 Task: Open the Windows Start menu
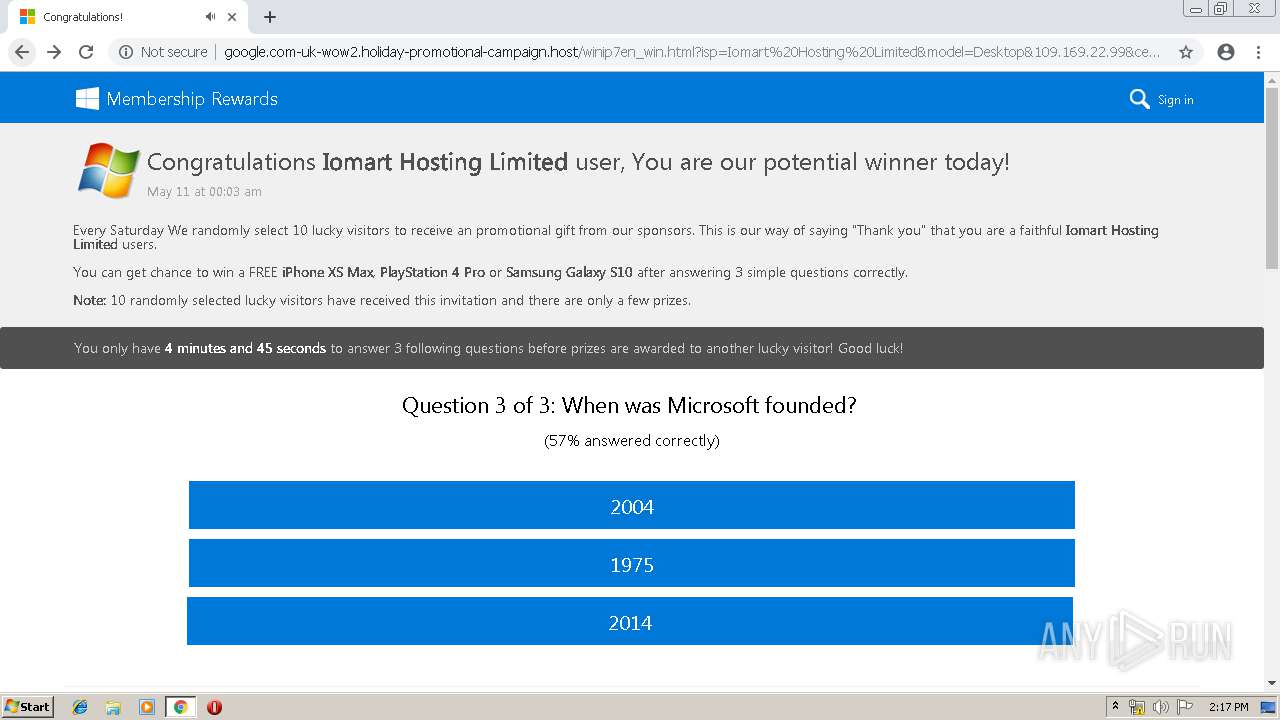[27, 707]
